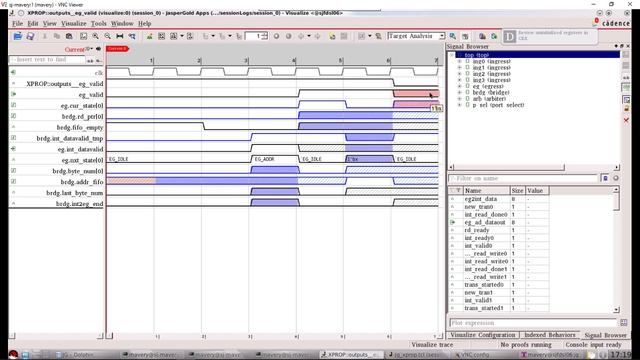Viewport: 640px width, 360px height.
Task: Expand the ing2 (ingress) tree node
Action: [x=460, y=74]
